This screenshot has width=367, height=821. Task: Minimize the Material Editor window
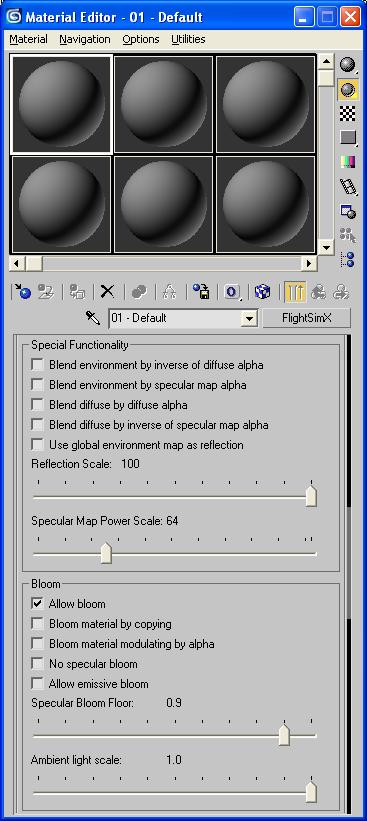304,17
